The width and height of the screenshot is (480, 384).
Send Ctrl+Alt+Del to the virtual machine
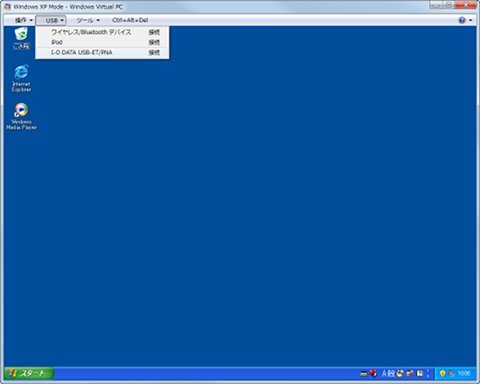point(130,20)
